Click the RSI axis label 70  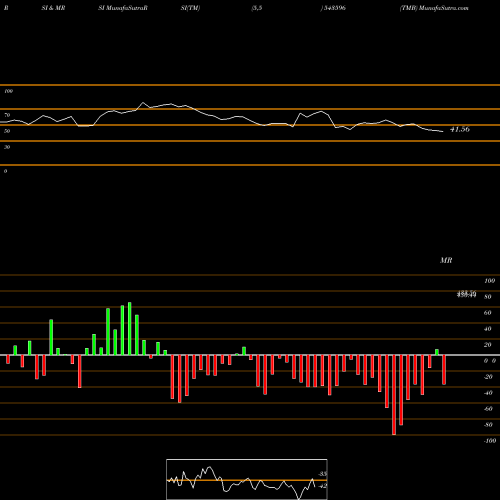7,115
